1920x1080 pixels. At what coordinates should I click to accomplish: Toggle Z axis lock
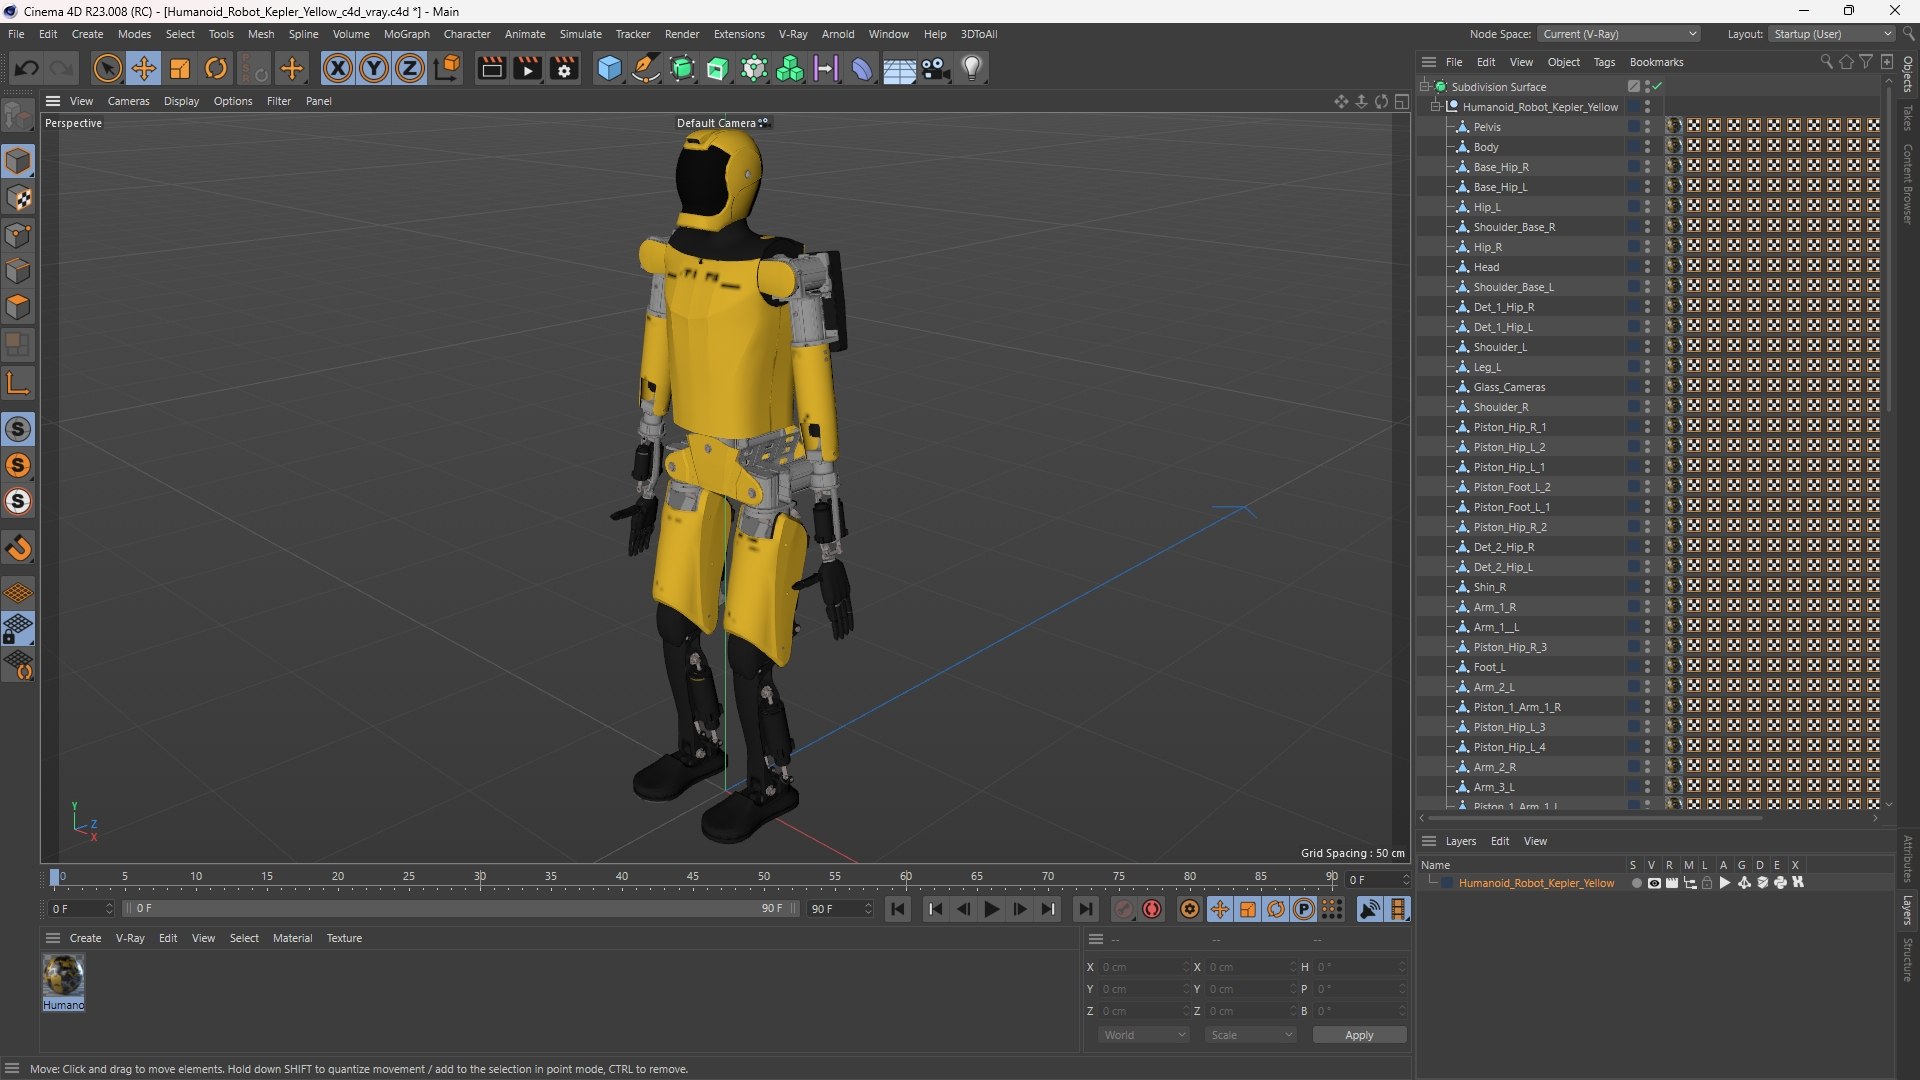(x=410, y=68)
